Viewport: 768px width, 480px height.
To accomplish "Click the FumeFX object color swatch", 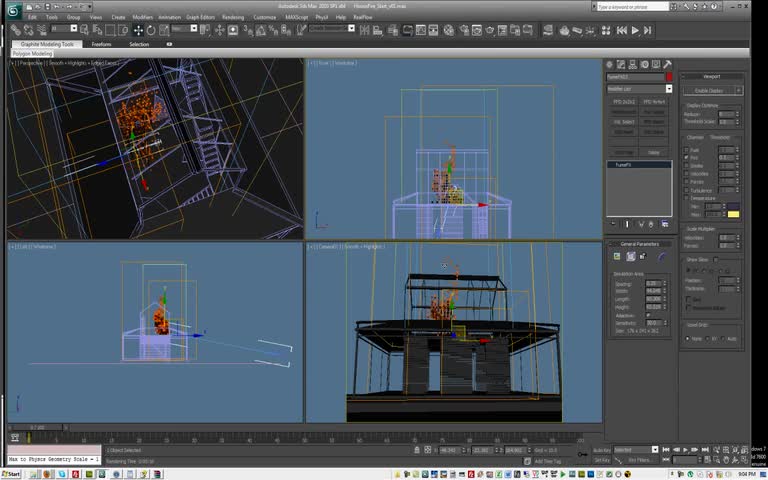I will pos(668,77).
